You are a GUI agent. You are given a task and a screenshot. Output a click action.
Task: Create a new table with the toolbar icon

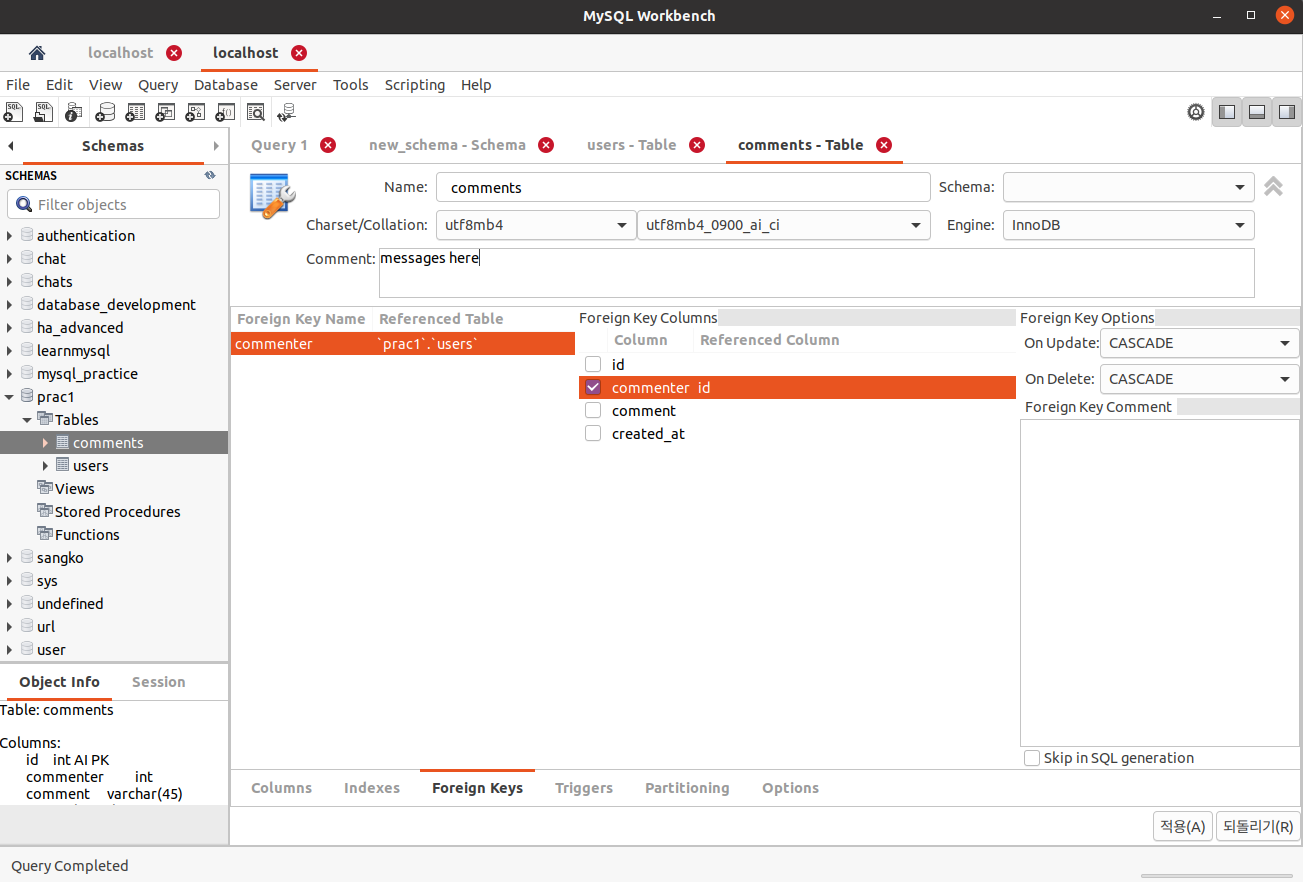[135, 112]
